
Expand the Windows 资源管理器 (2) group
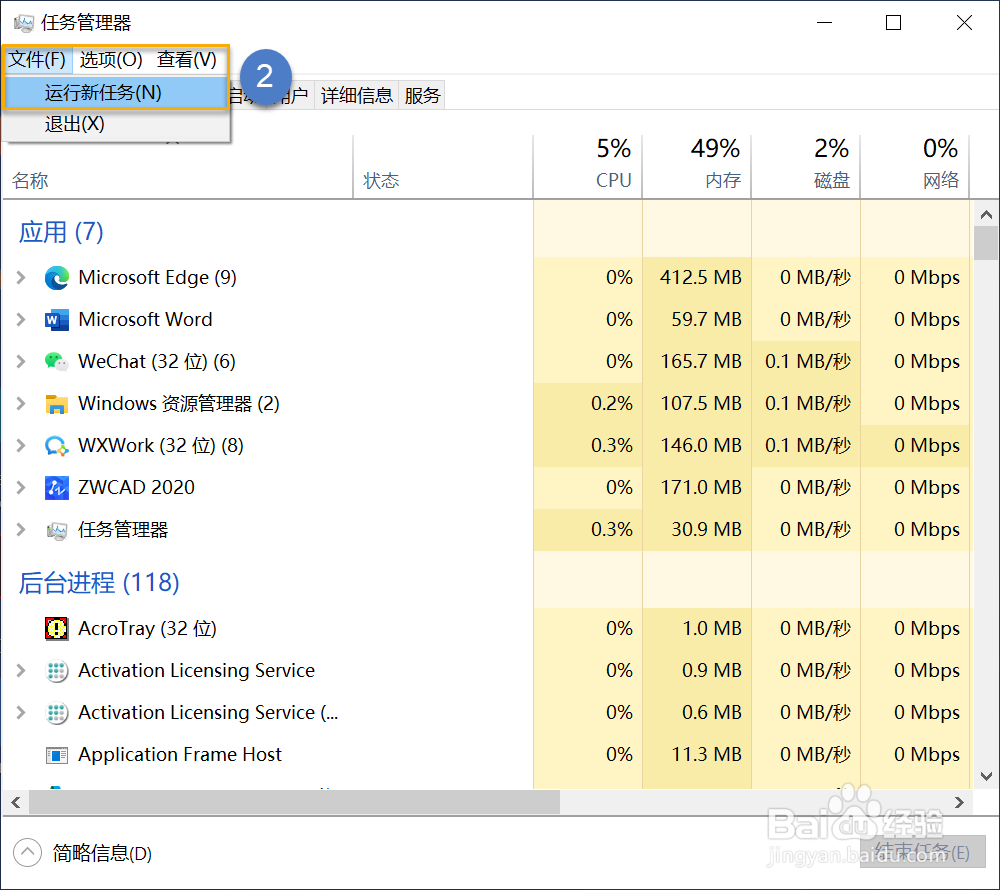tap(20, 404)
